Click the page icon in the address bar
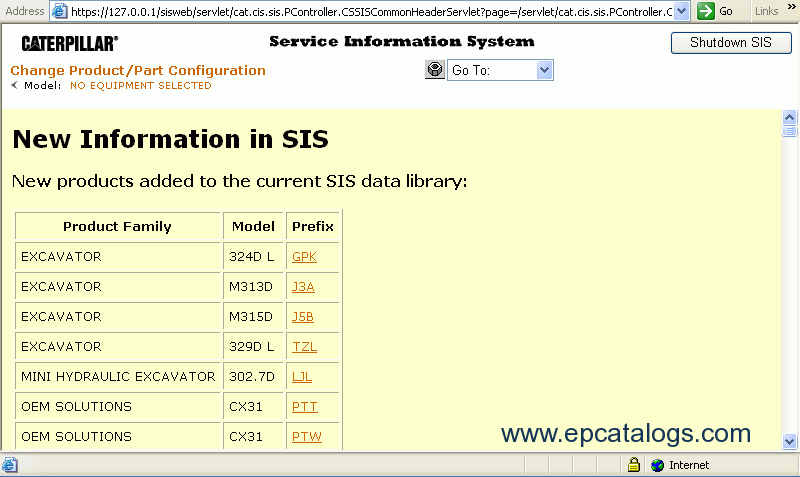This screenshot has height=477, width=800. click(x=60, y=11)
